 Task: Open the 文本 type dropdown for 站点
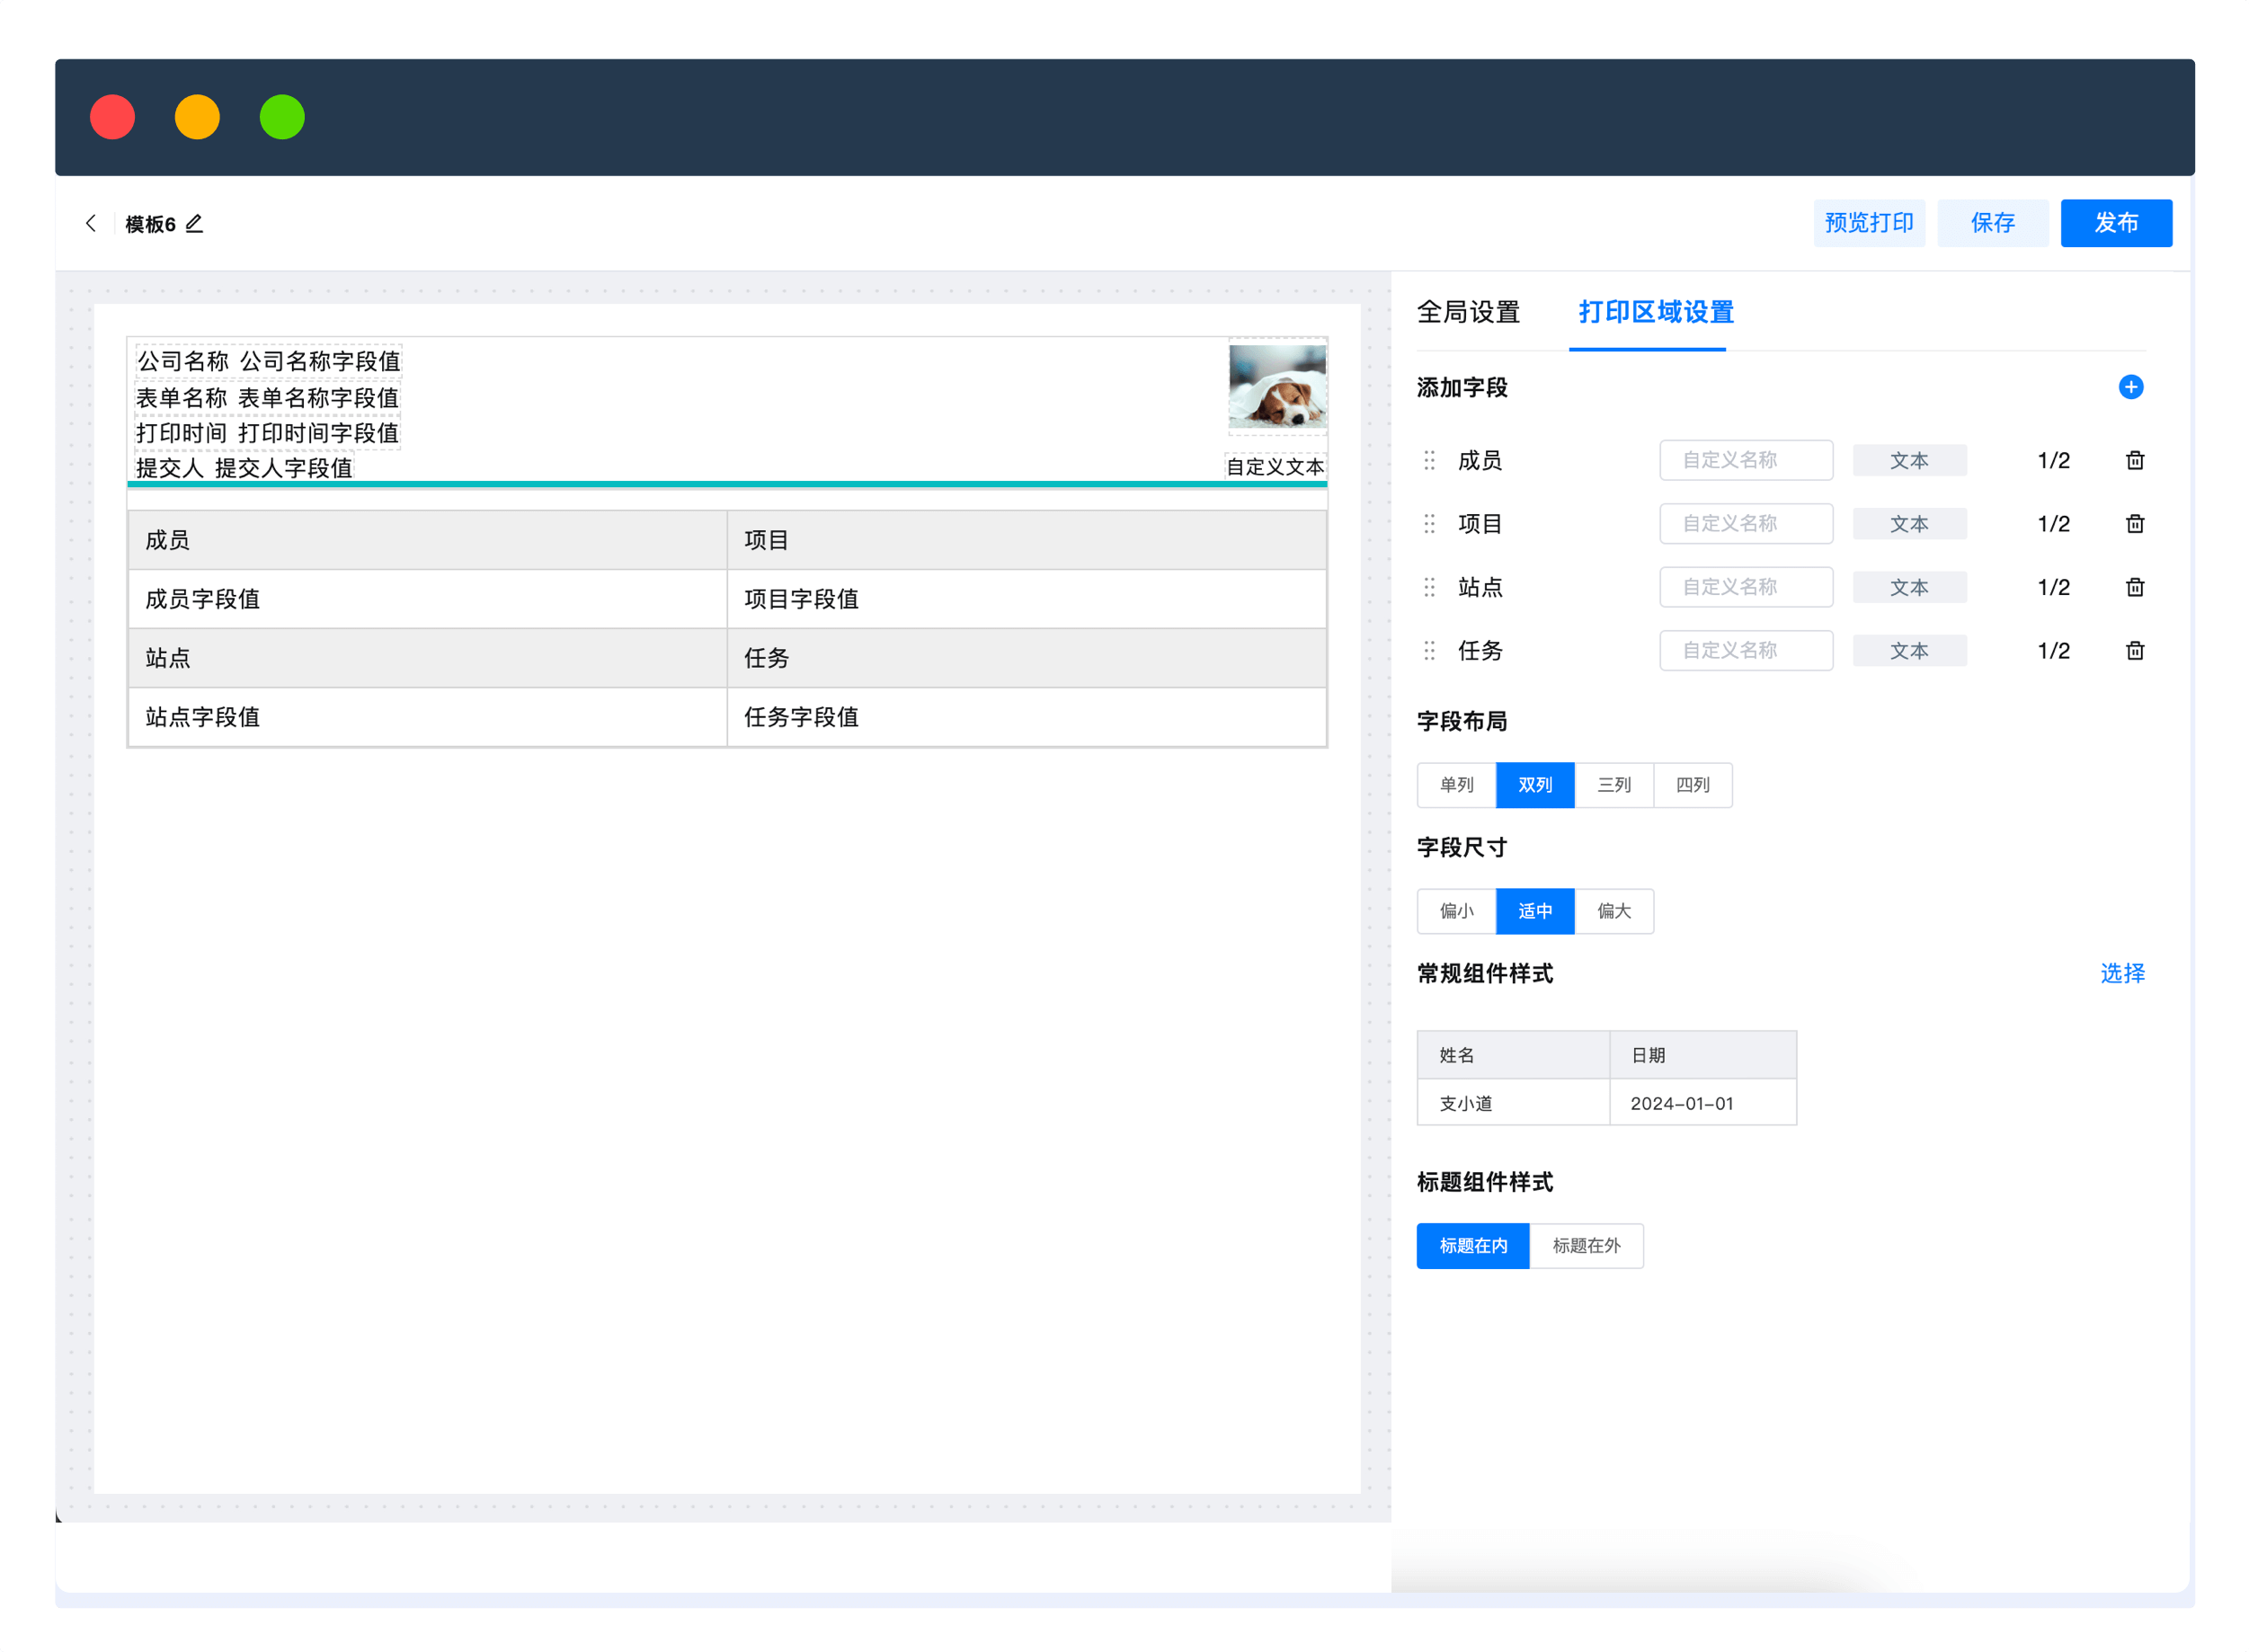1908,588
